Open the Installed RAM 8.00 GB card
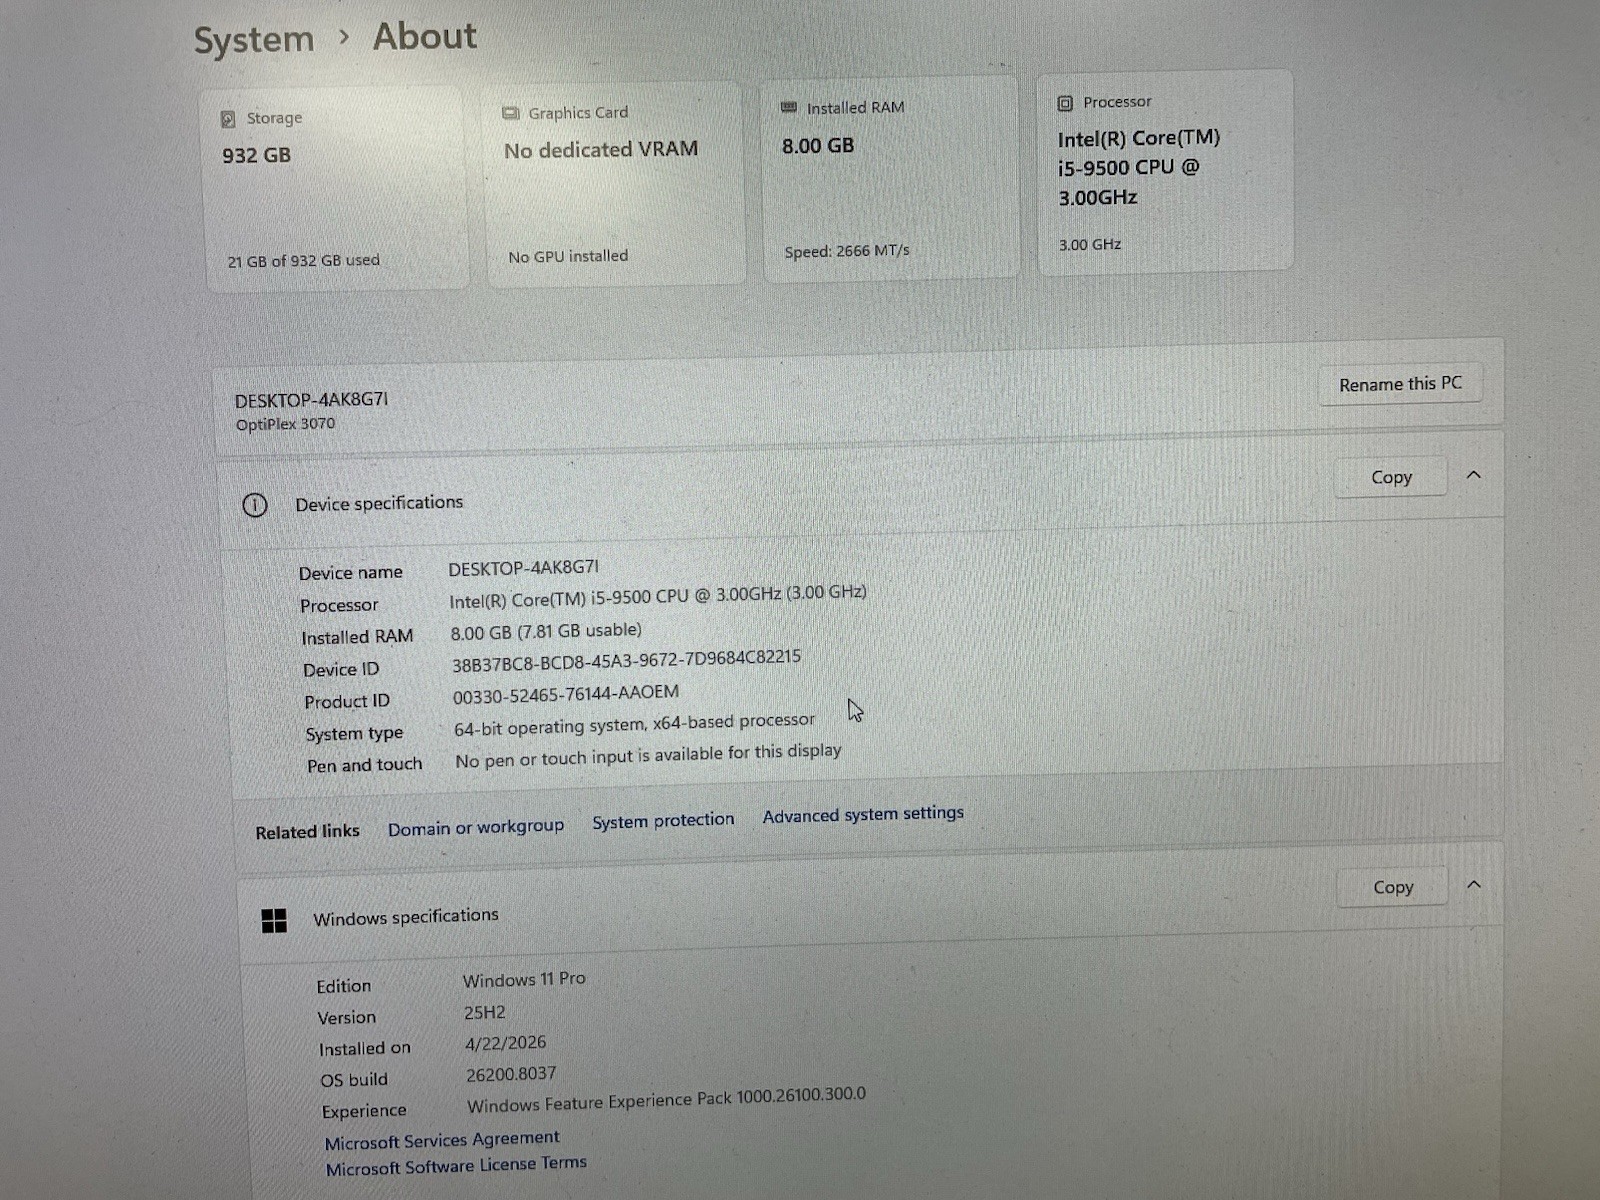This screenshot has height=1200, width=1600. [x=890, y=178]
